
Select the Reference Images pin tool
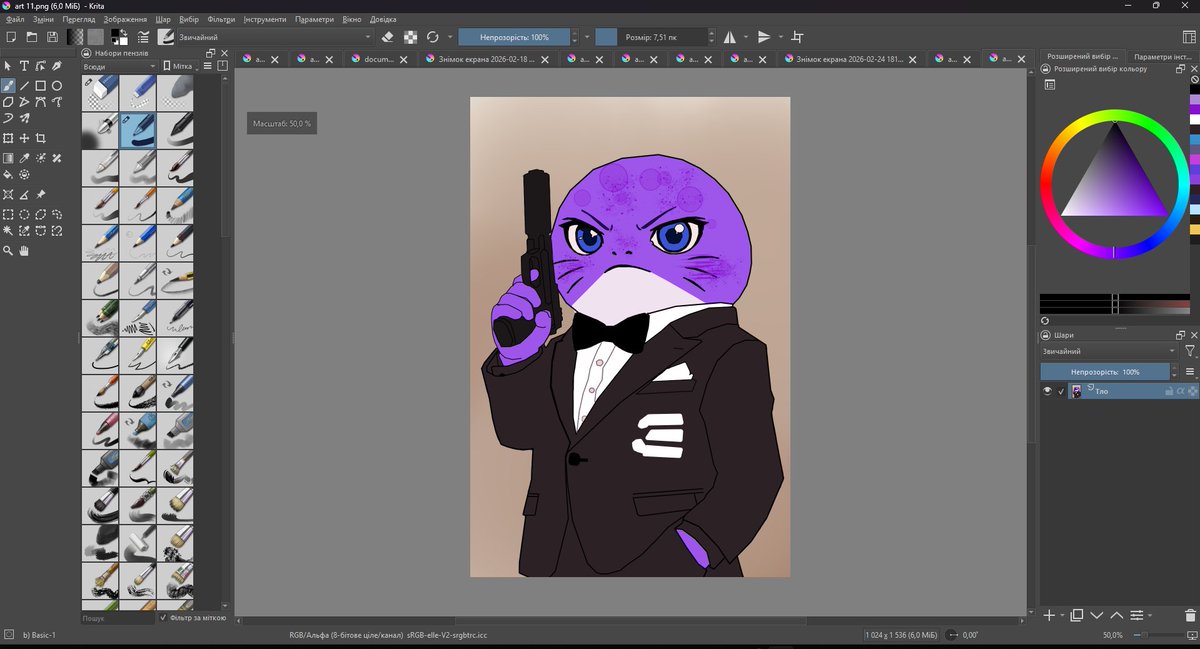[40, 195]
